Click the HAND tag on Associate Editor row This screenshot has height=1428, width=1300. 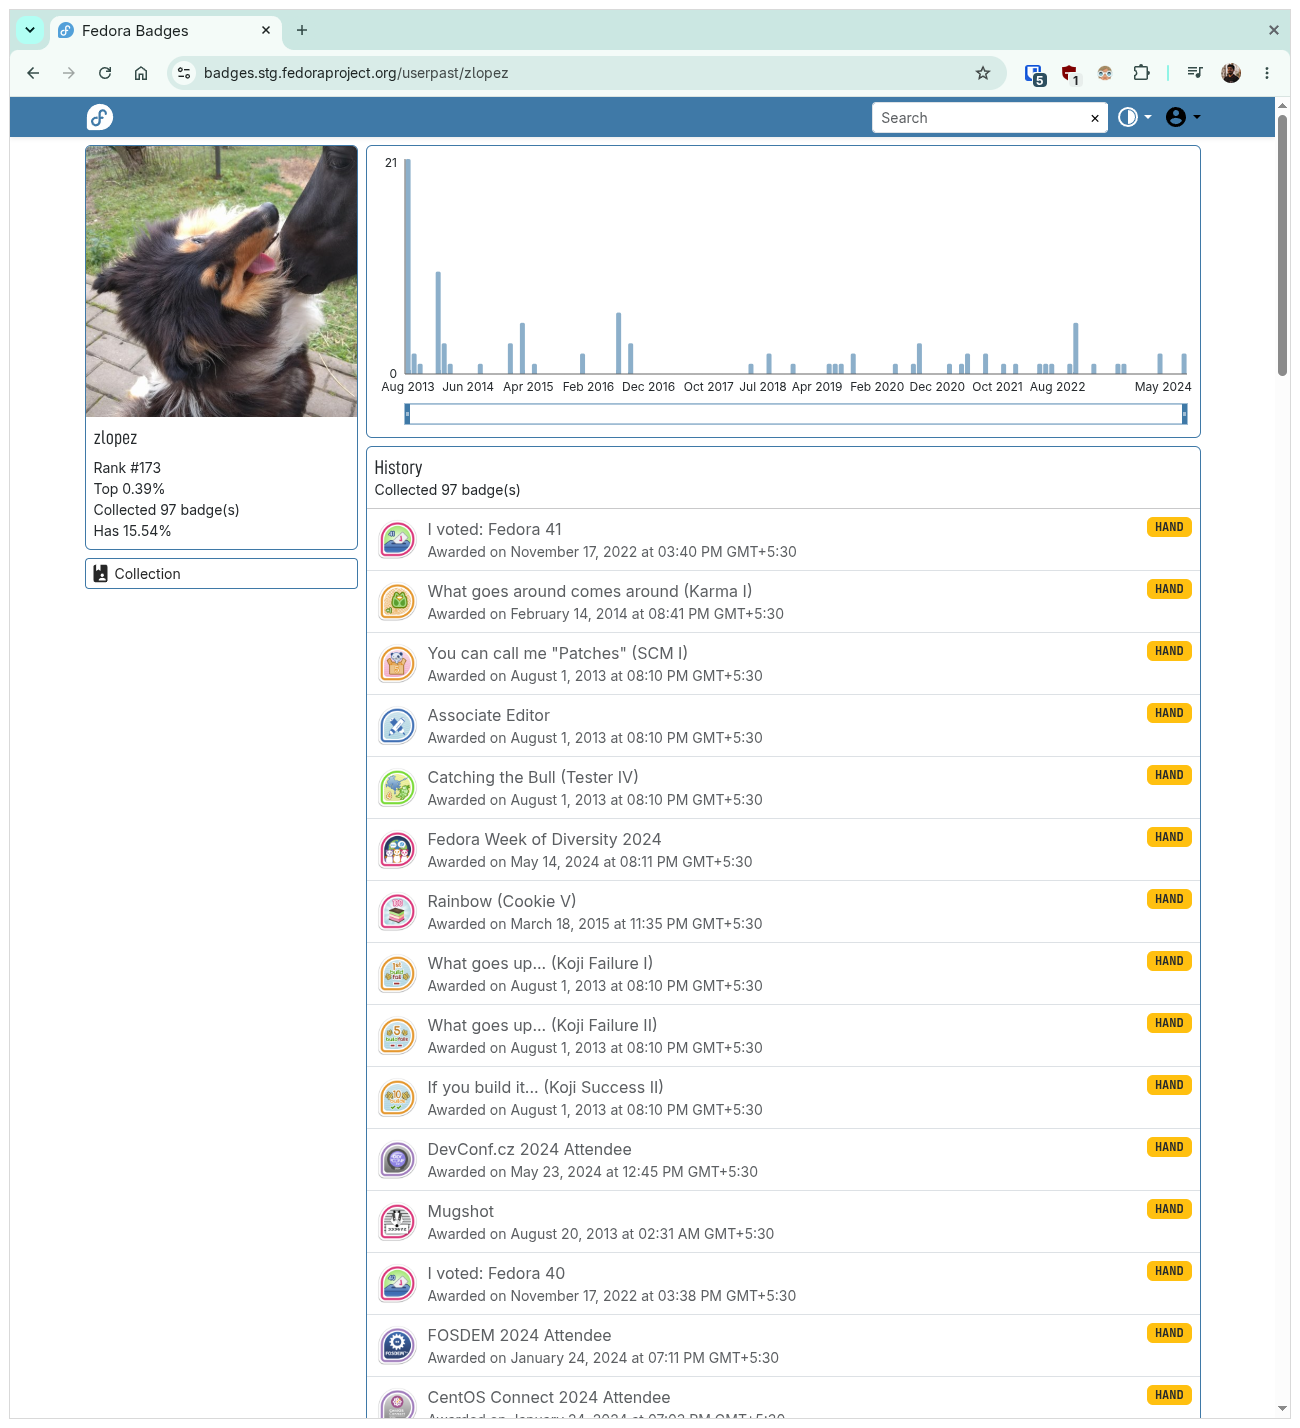(x=1169, y=713)
